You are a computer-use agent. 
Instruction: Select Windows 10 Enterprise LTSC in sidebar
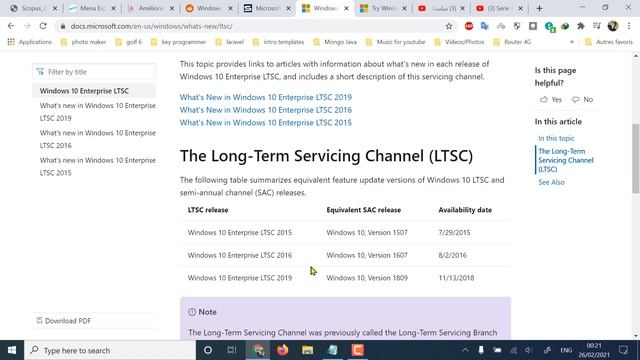coord(94,91)
